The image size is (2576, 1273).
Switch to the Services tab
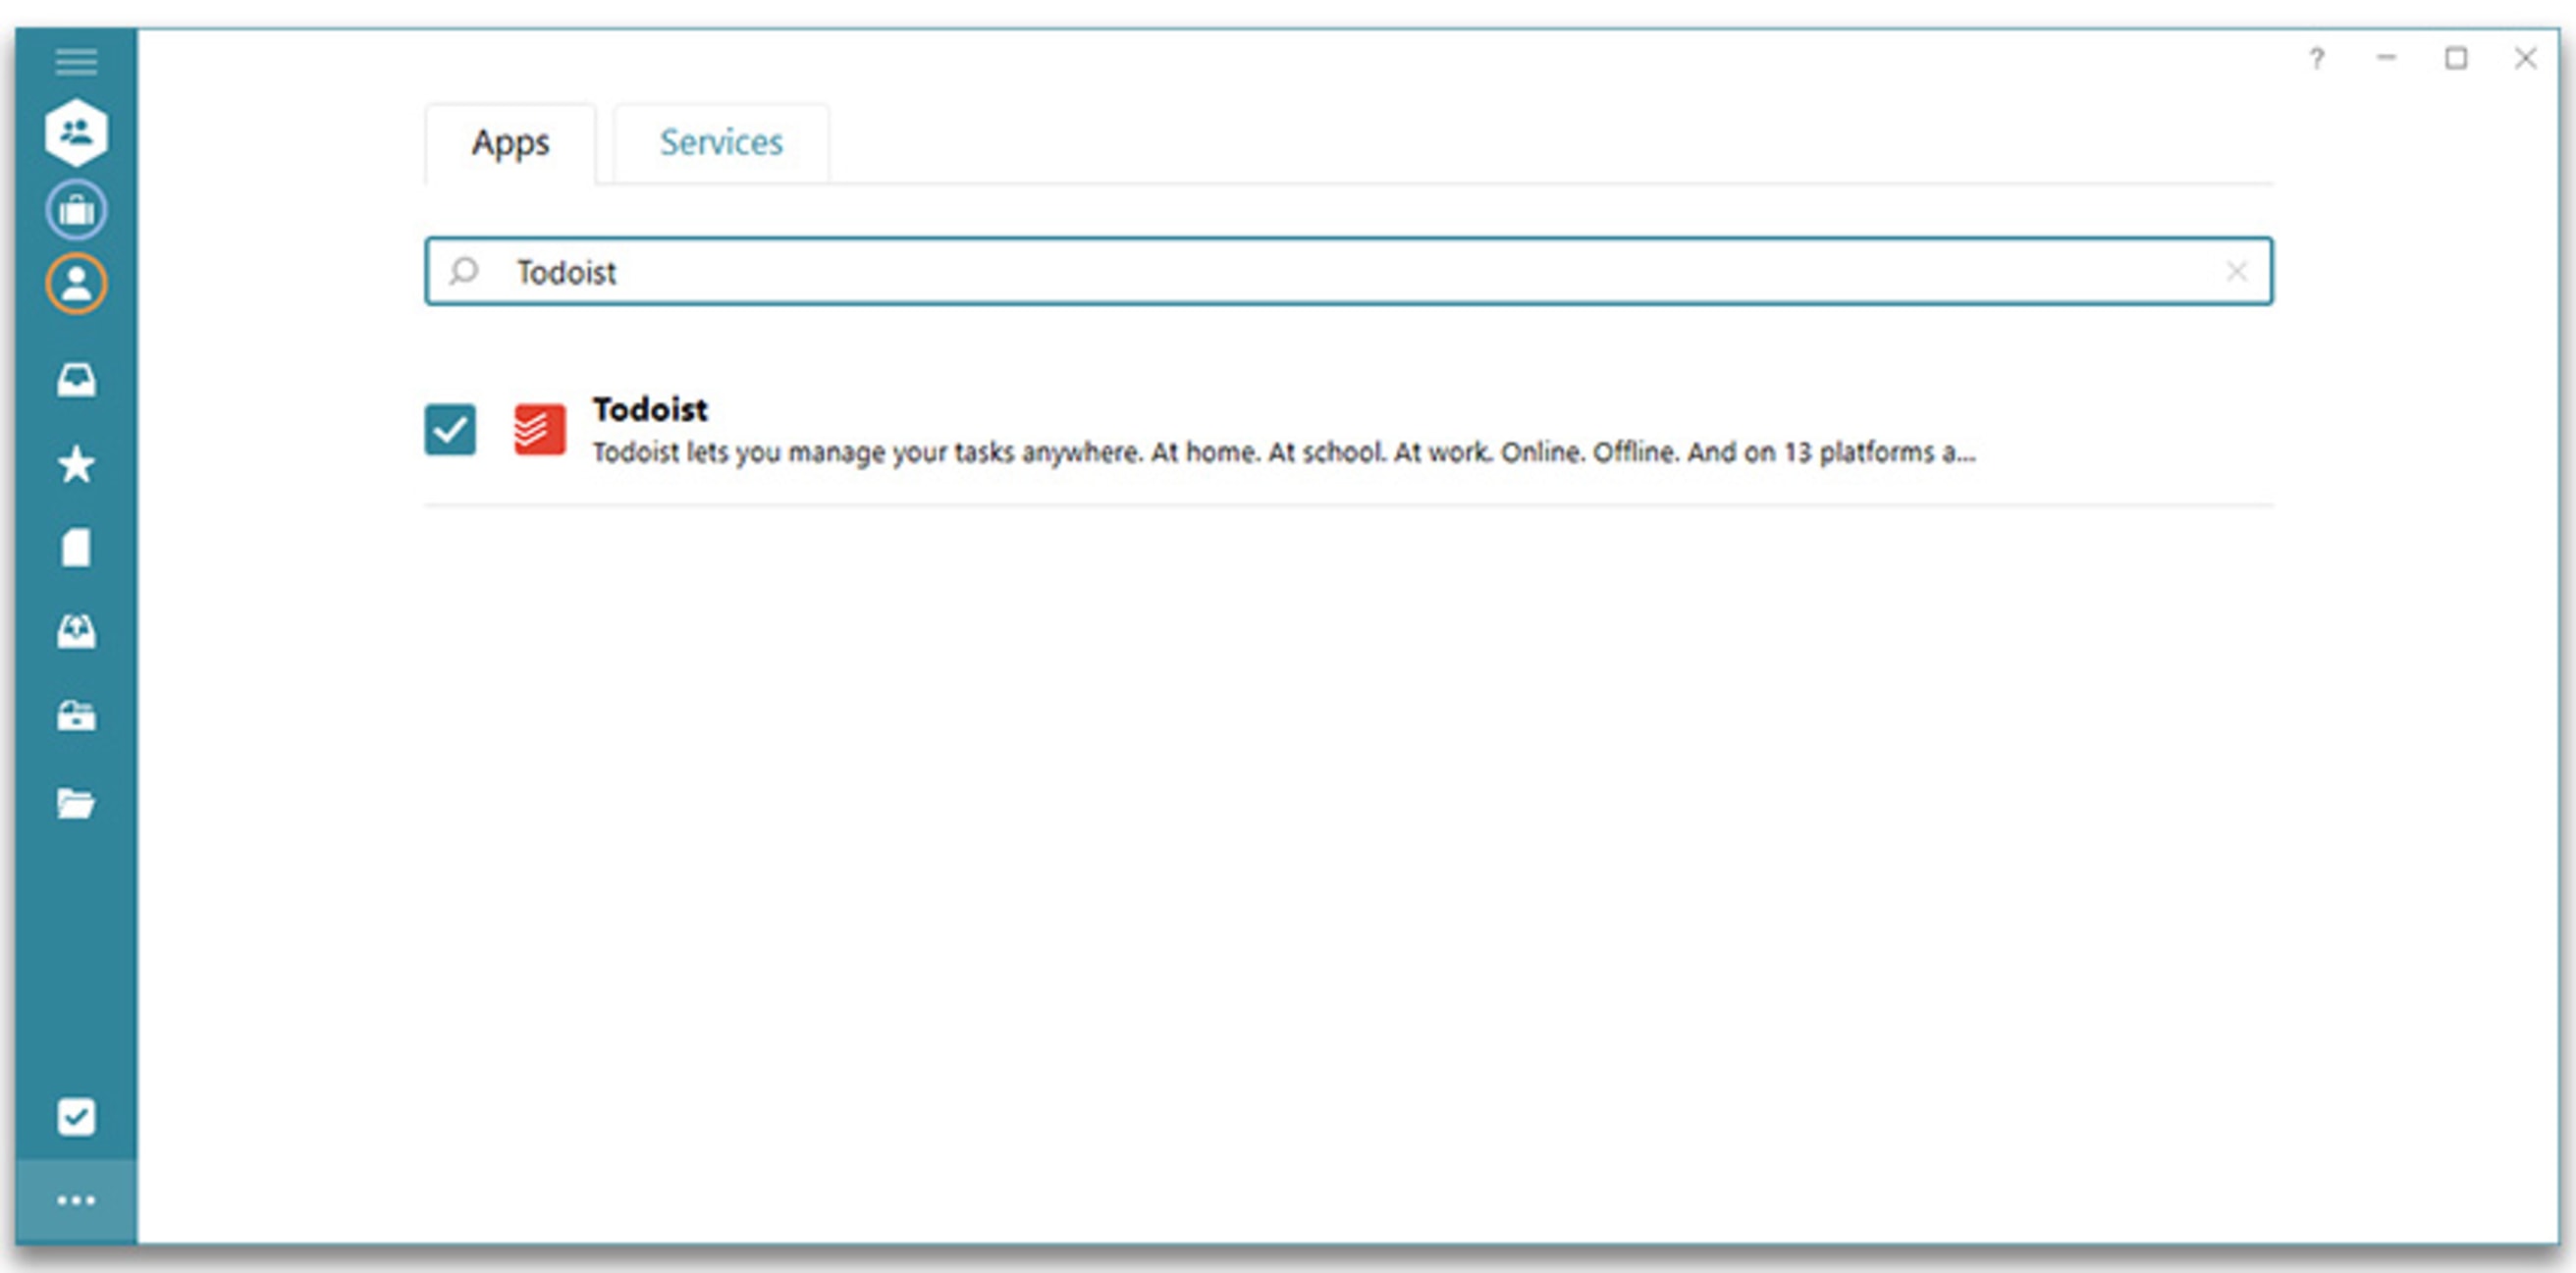point(721,142)
